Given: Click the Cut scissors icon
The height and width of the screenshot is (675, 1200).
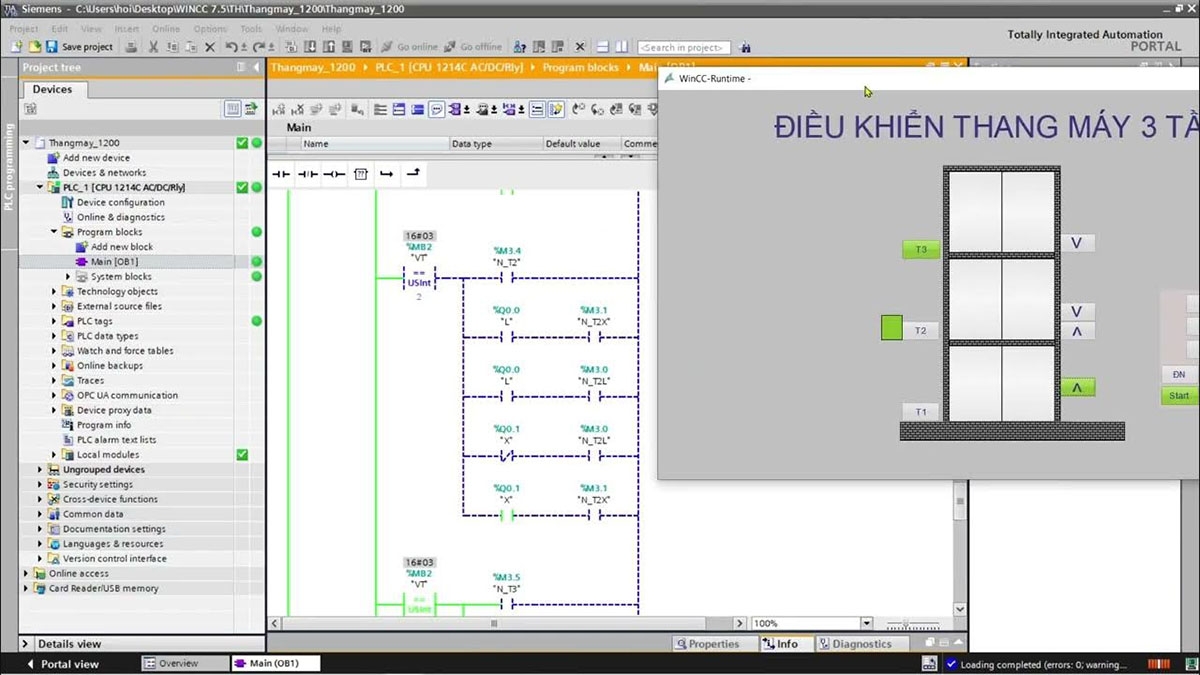Looking at the screenshot, I should (154, 47).
